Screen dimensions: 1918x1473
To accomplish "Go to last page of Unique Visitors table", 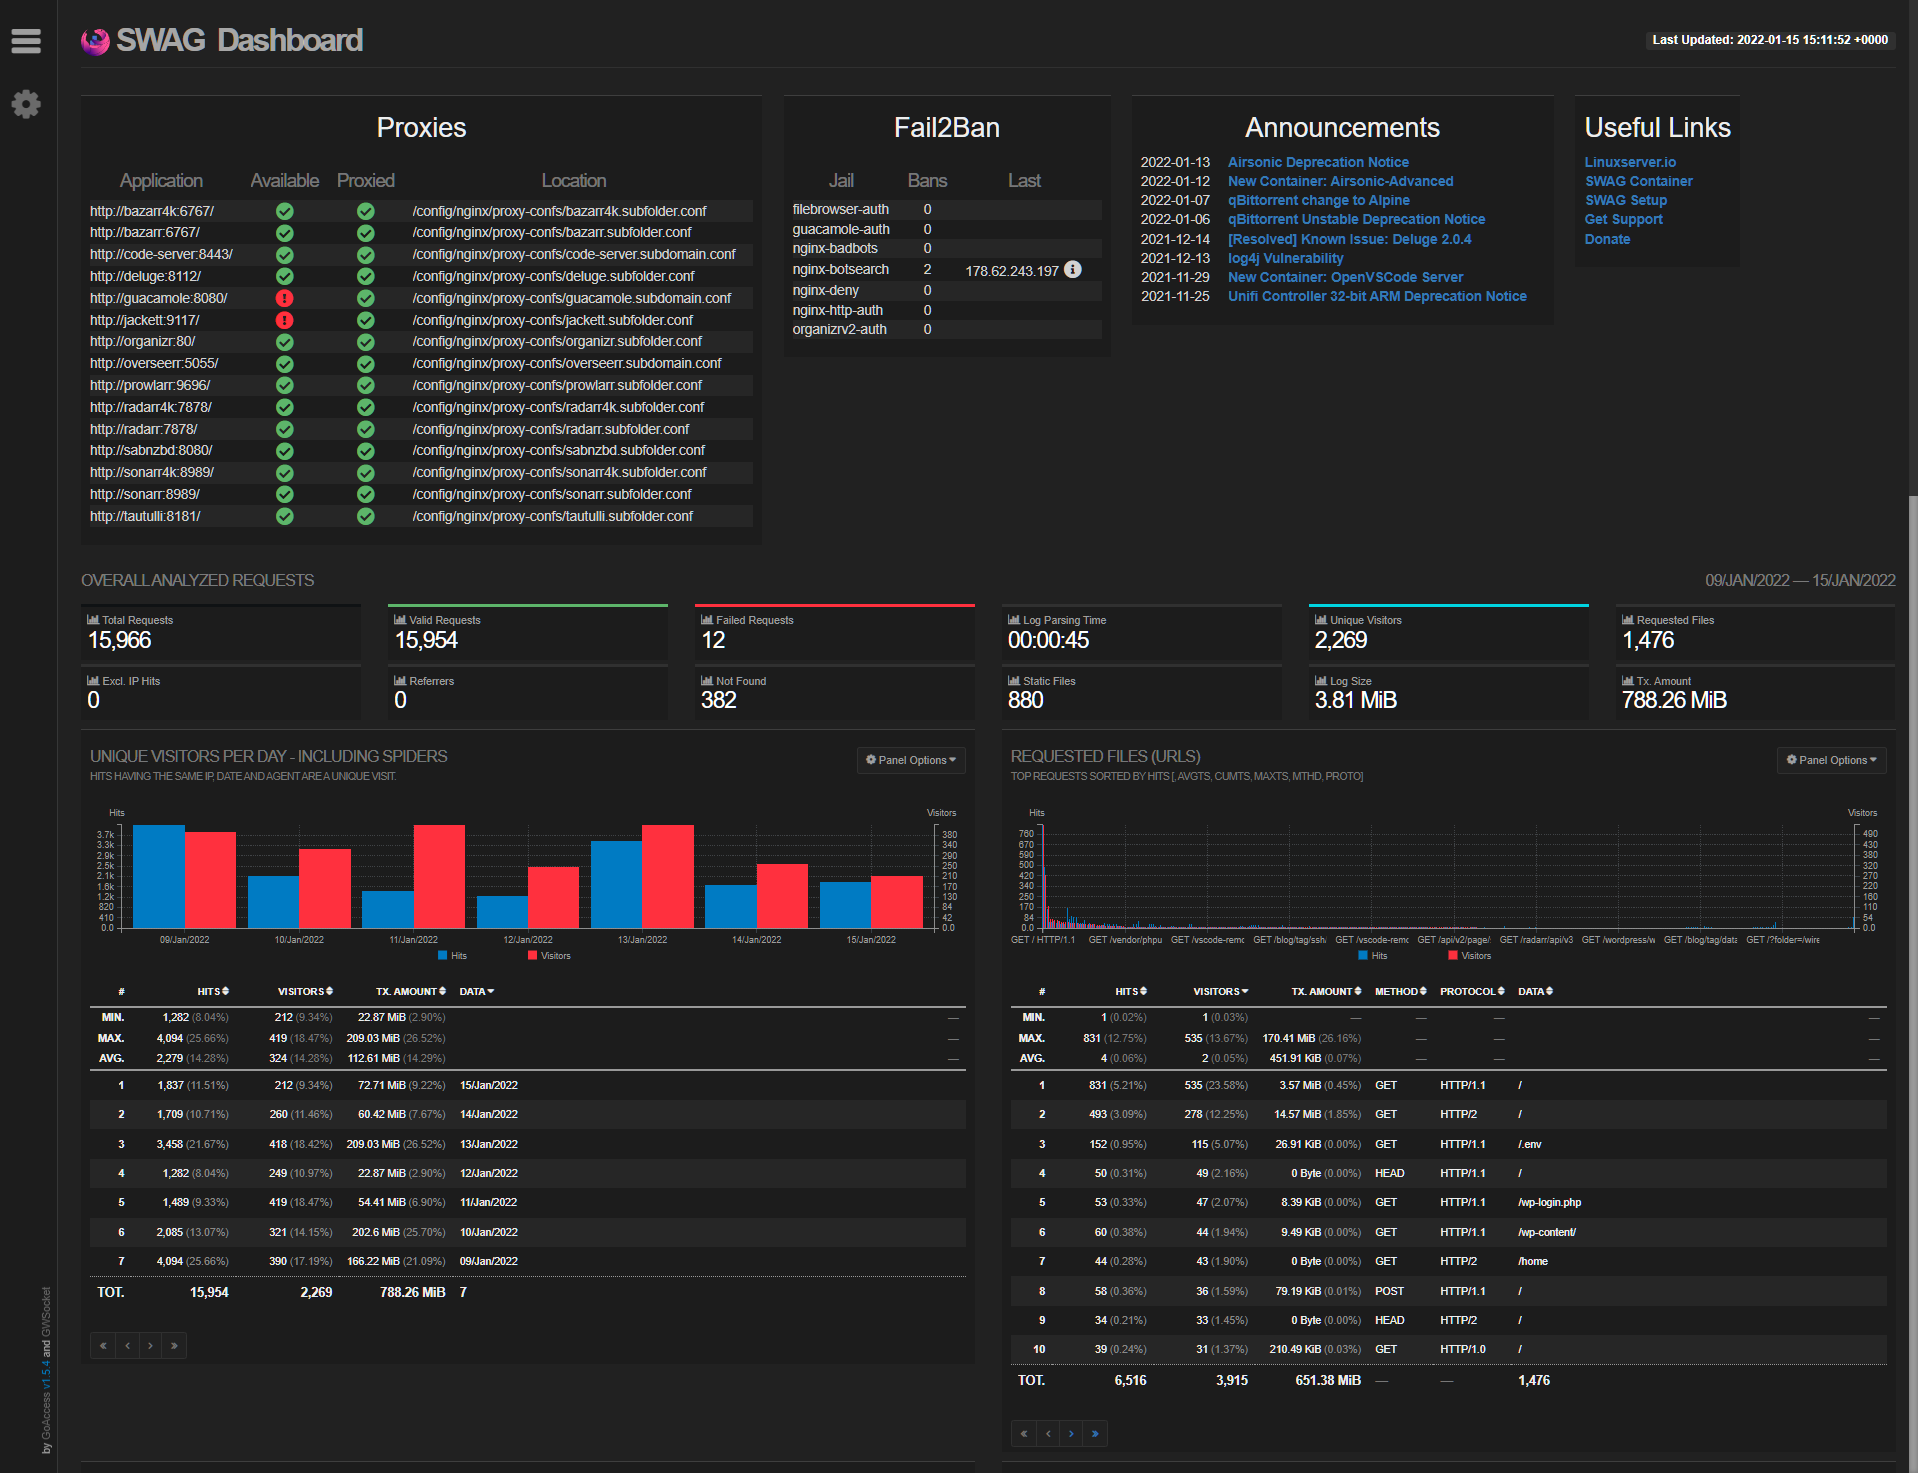I will click(174, 1346).
